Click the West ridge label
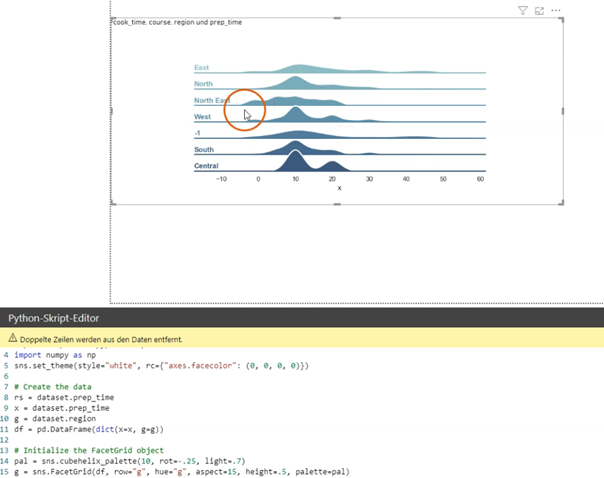This screenshot has width=604, height=478. click(x=202, y=117)
